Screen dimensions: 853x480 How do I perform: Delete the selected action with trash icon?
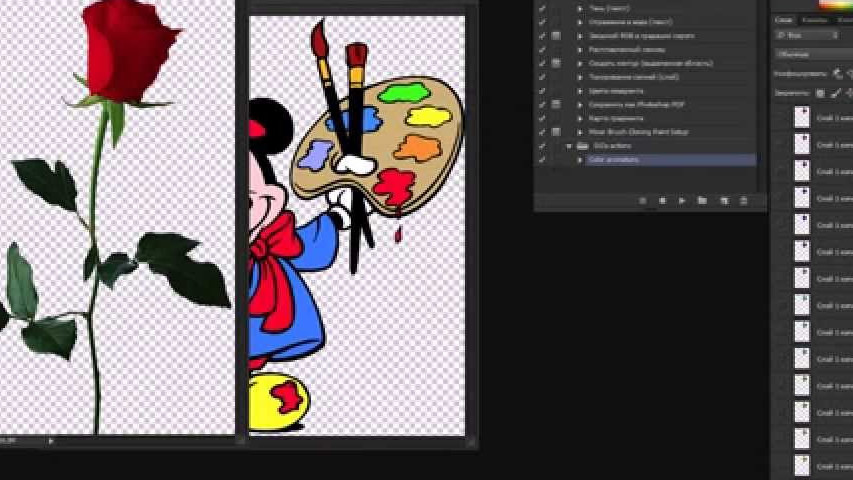[744, 201]
